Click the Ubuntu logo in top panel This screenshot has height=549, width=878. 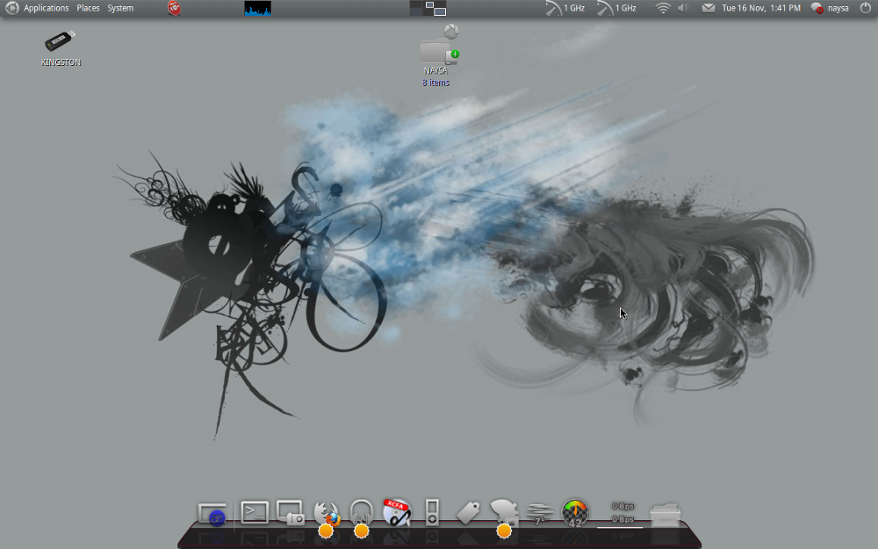point(12,8)
